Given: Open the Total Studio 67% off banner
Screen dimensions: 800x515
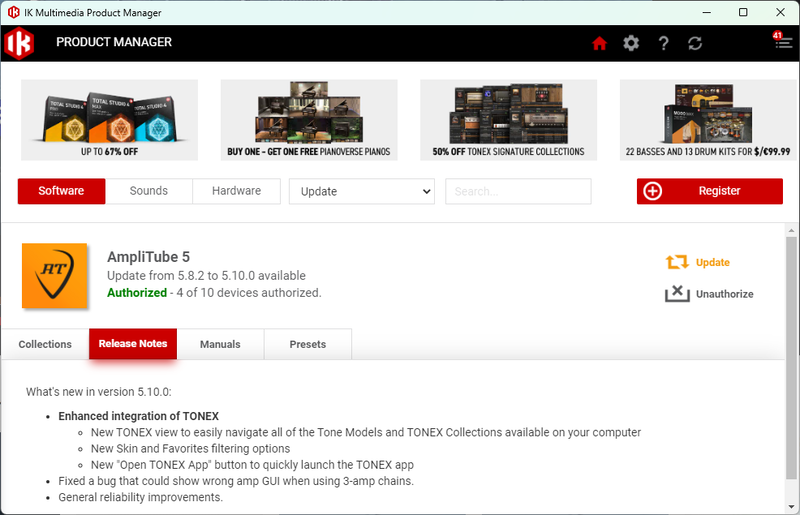Looking at the screenshot, I should [x=109, y=120].
